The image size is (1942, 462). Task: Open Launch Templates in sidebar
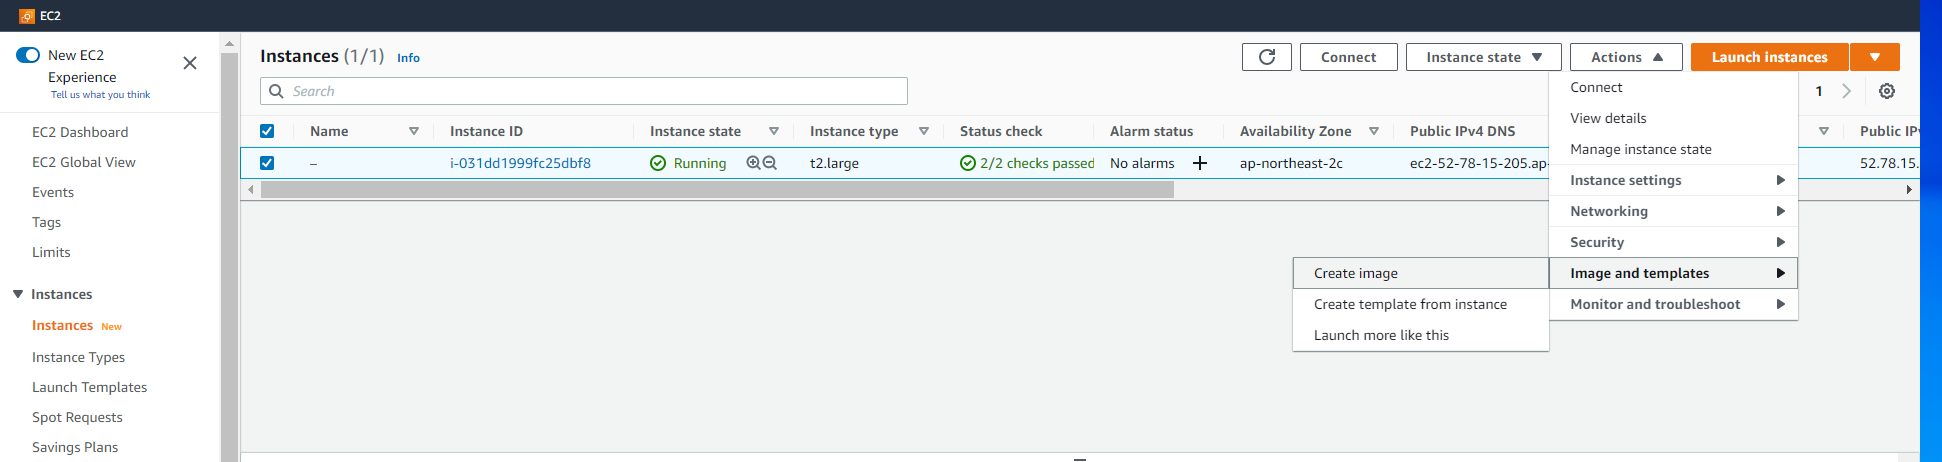coord(89,387)
